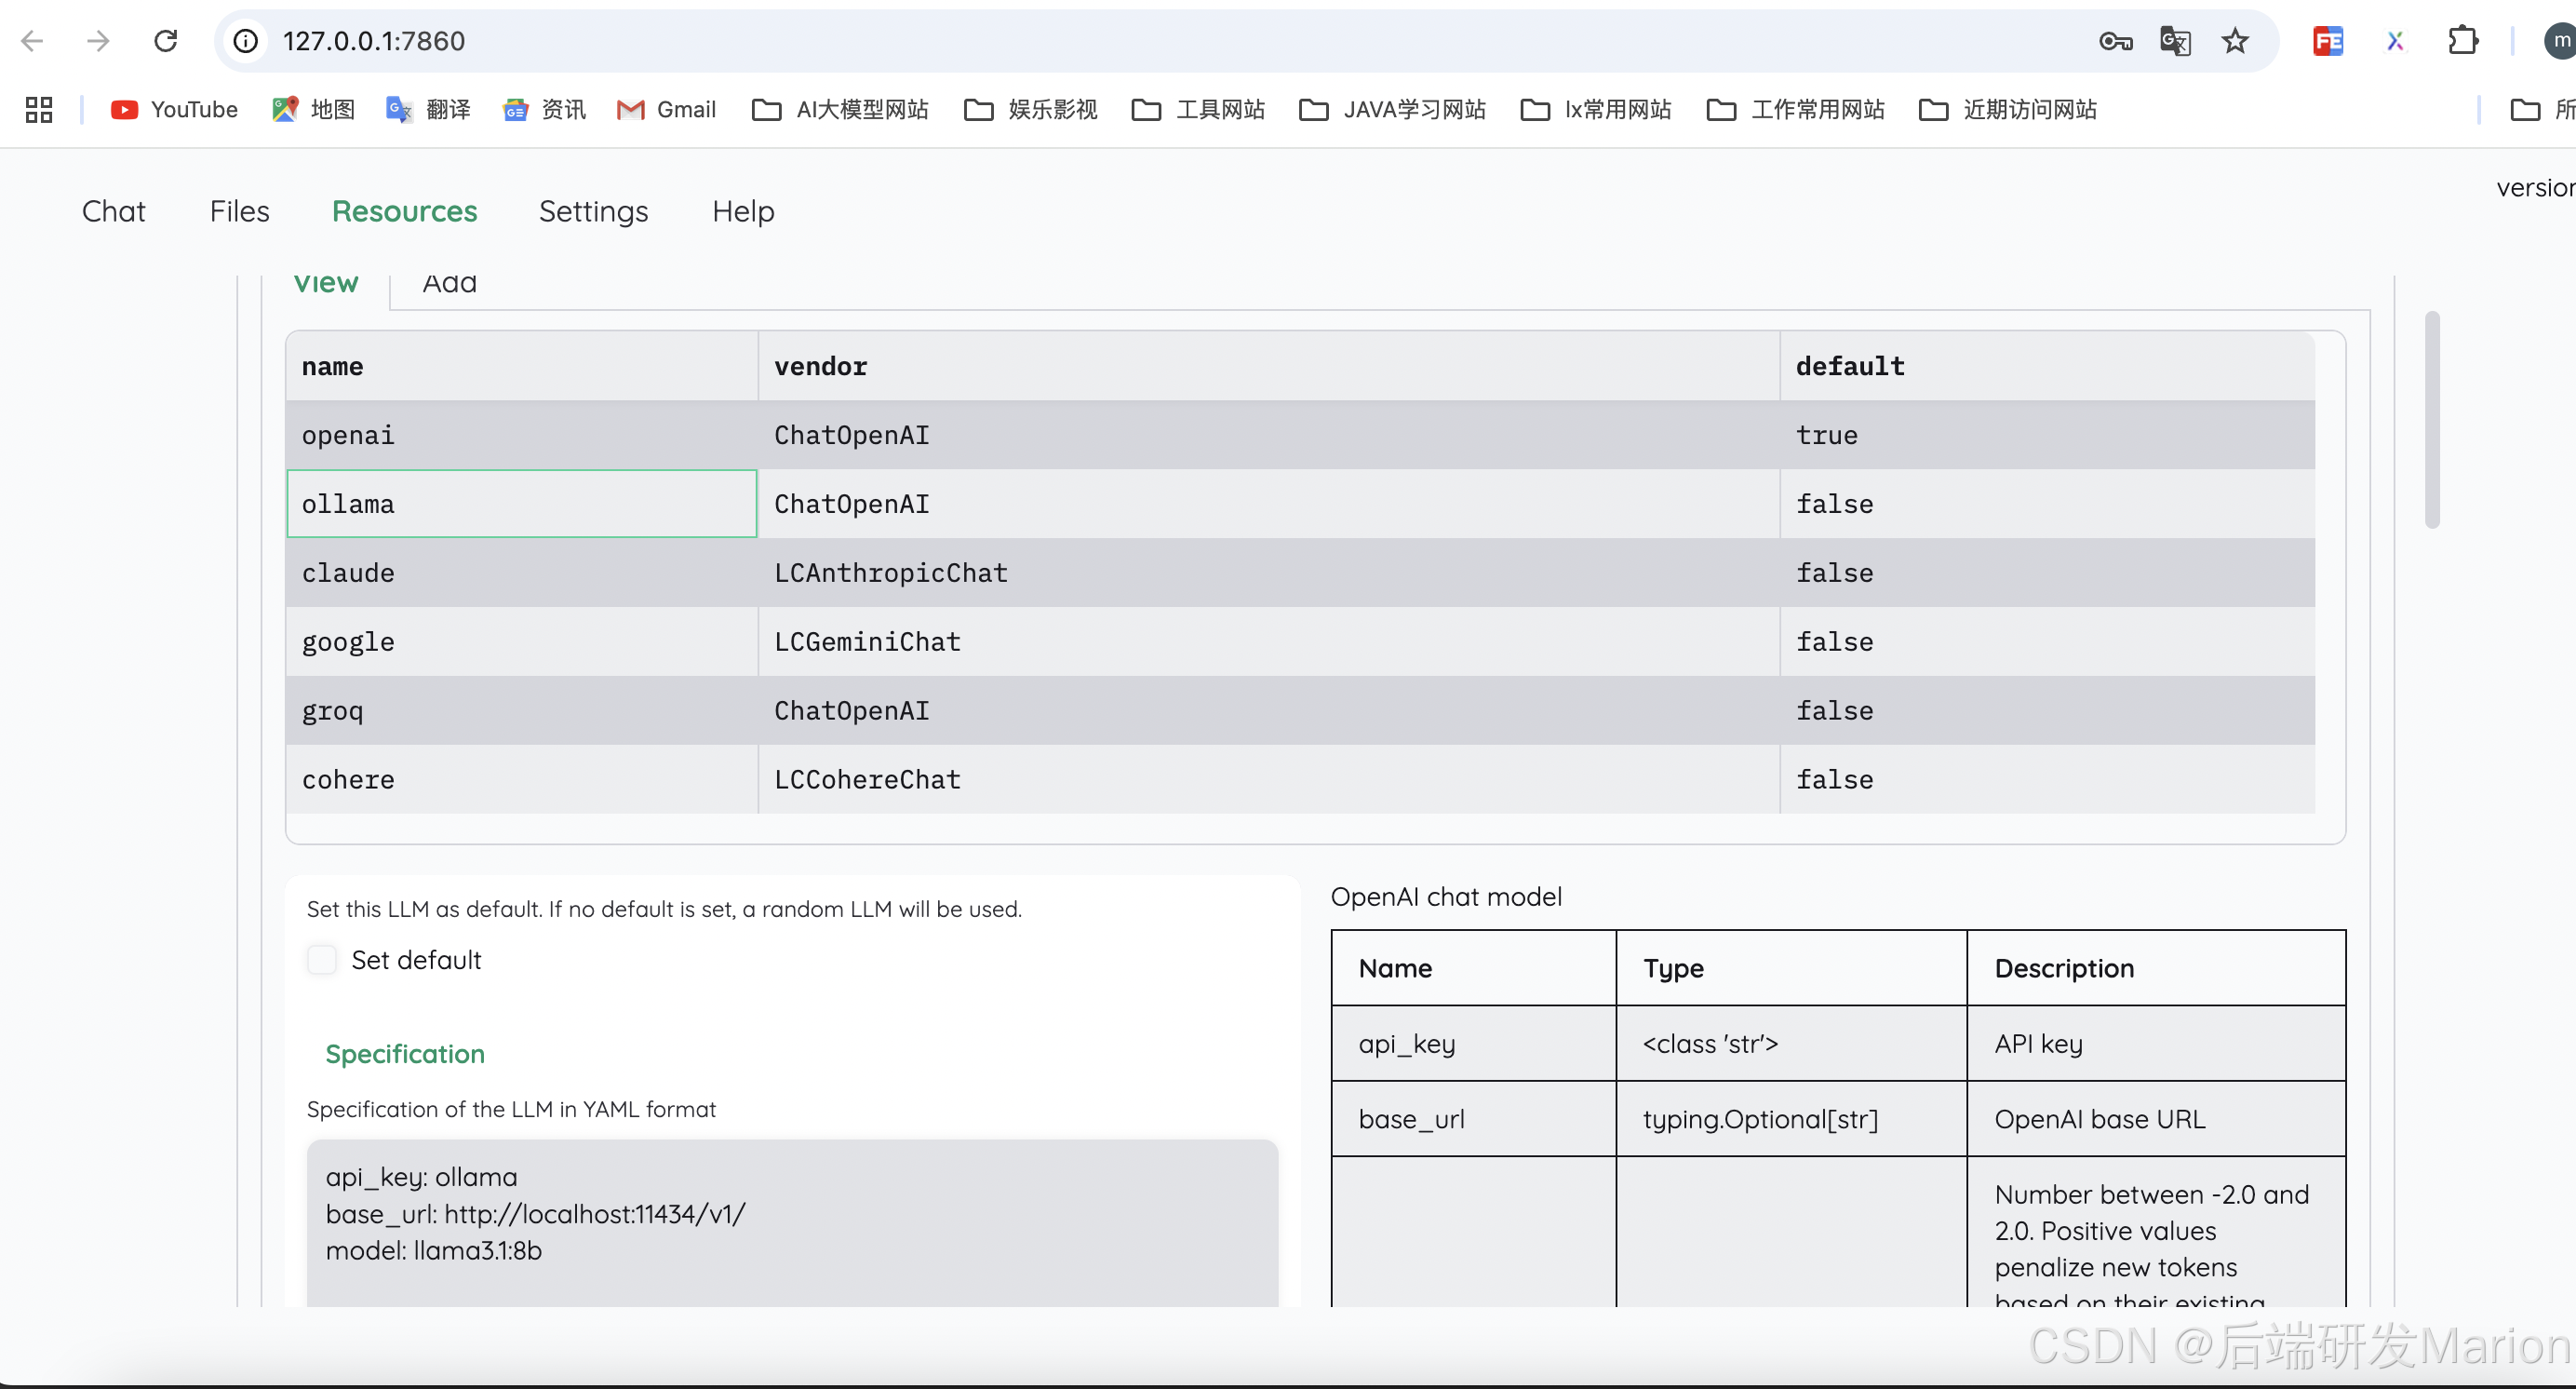Click the site info icon in address bar
Screen dimensions: 2576x1389
click(245, 41)
